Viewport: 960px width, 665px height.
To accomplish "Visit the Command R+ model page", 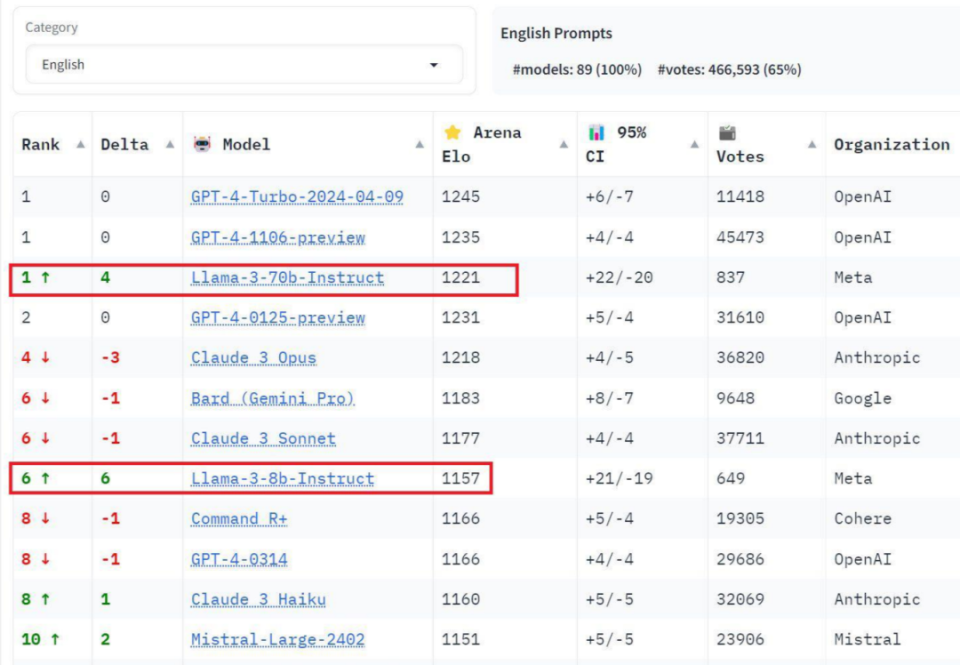I will coord(239,519).
